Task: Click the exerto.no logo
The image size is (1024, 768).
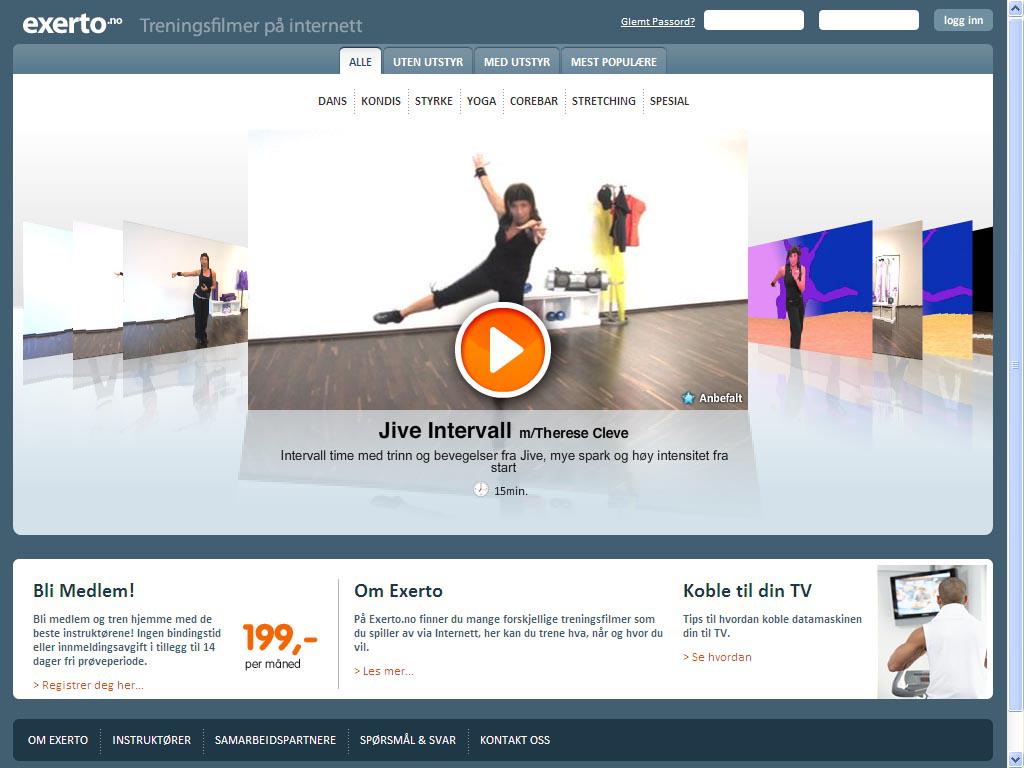Action: pyautogui.click(x=72, y=23)
